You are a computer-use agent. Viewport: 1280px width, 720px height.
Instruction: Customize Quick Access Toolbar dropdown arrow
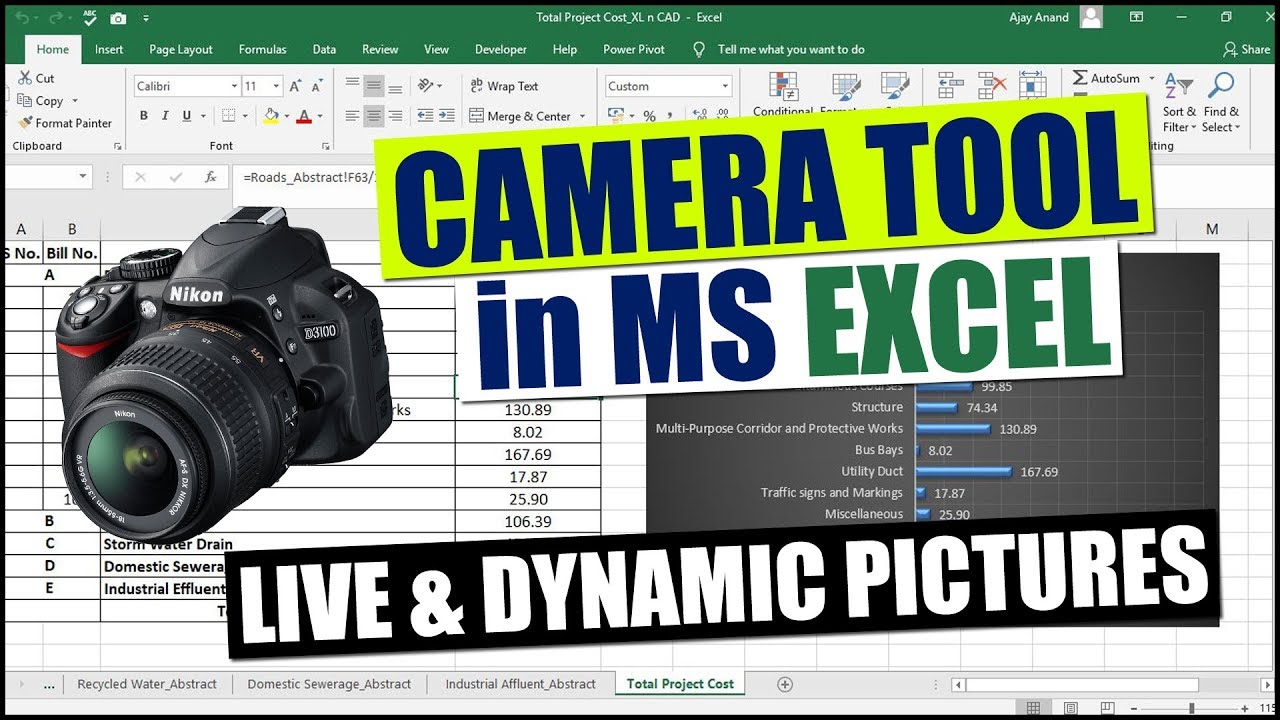point(146,18)
